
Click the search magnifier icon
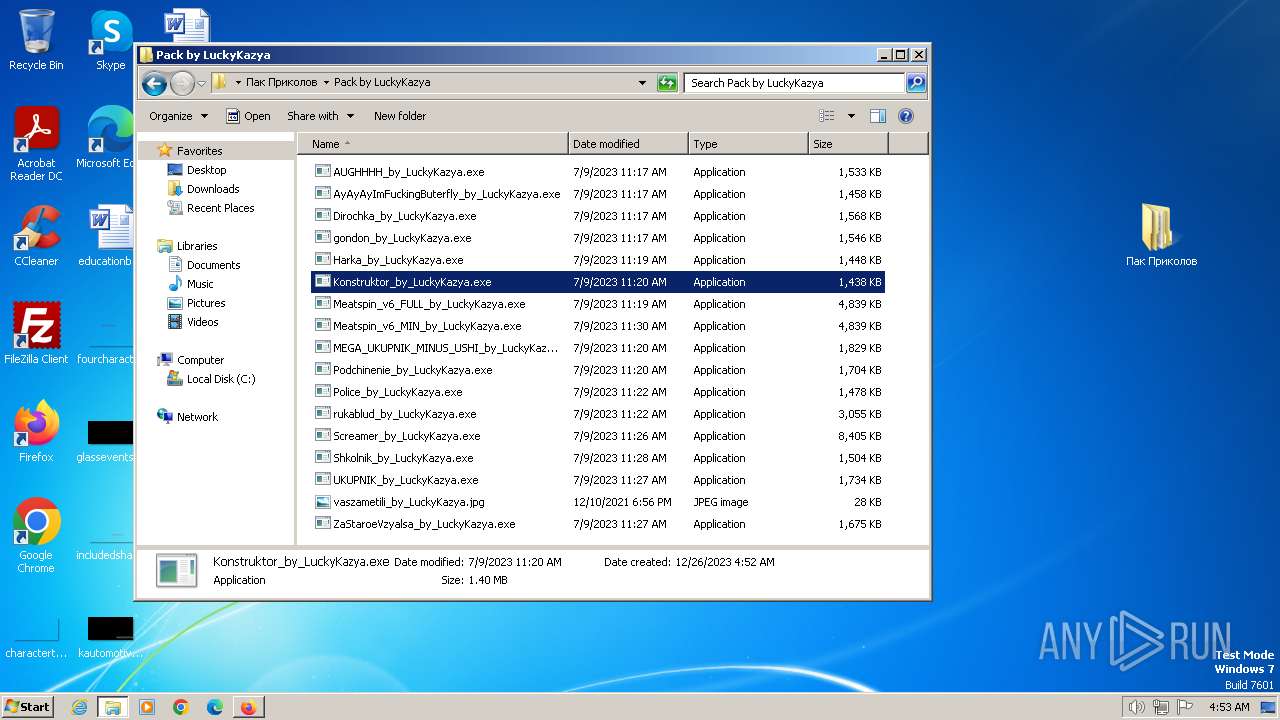[915, 83]
